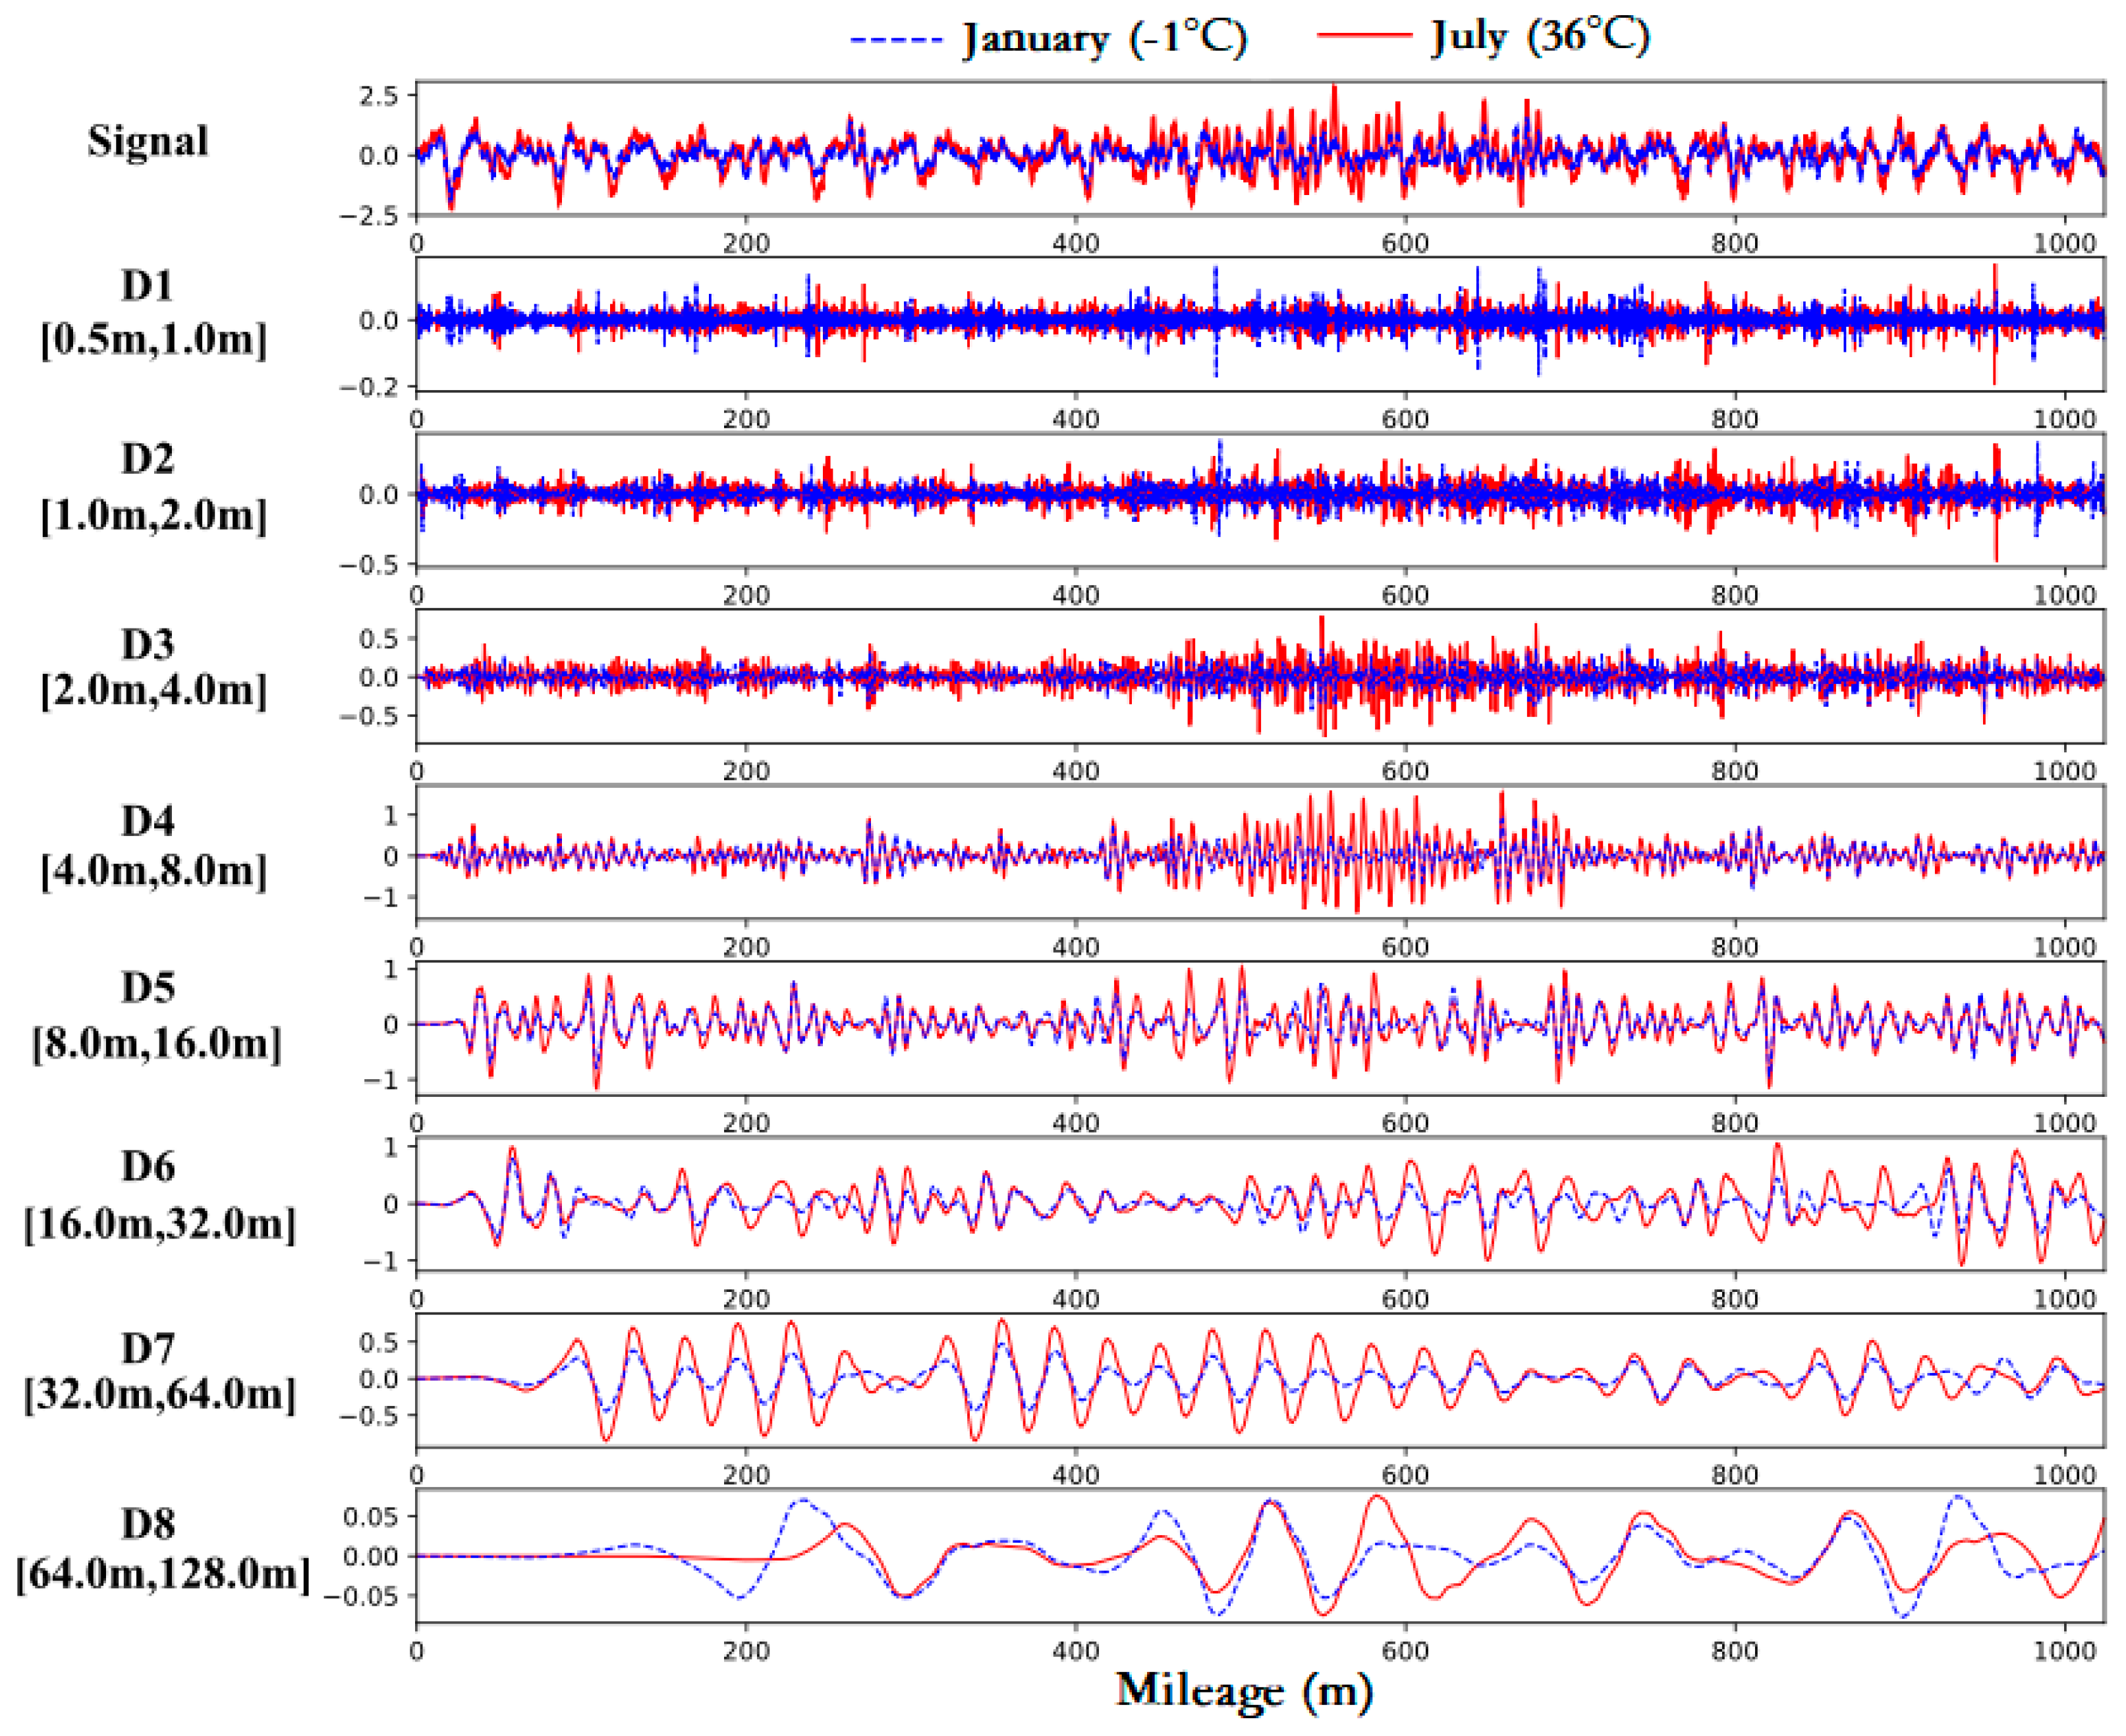The image size is (2126, 1736).
Task: Click the −0.05 tick on D8 y-axis
Action: tap(360, 1596)
